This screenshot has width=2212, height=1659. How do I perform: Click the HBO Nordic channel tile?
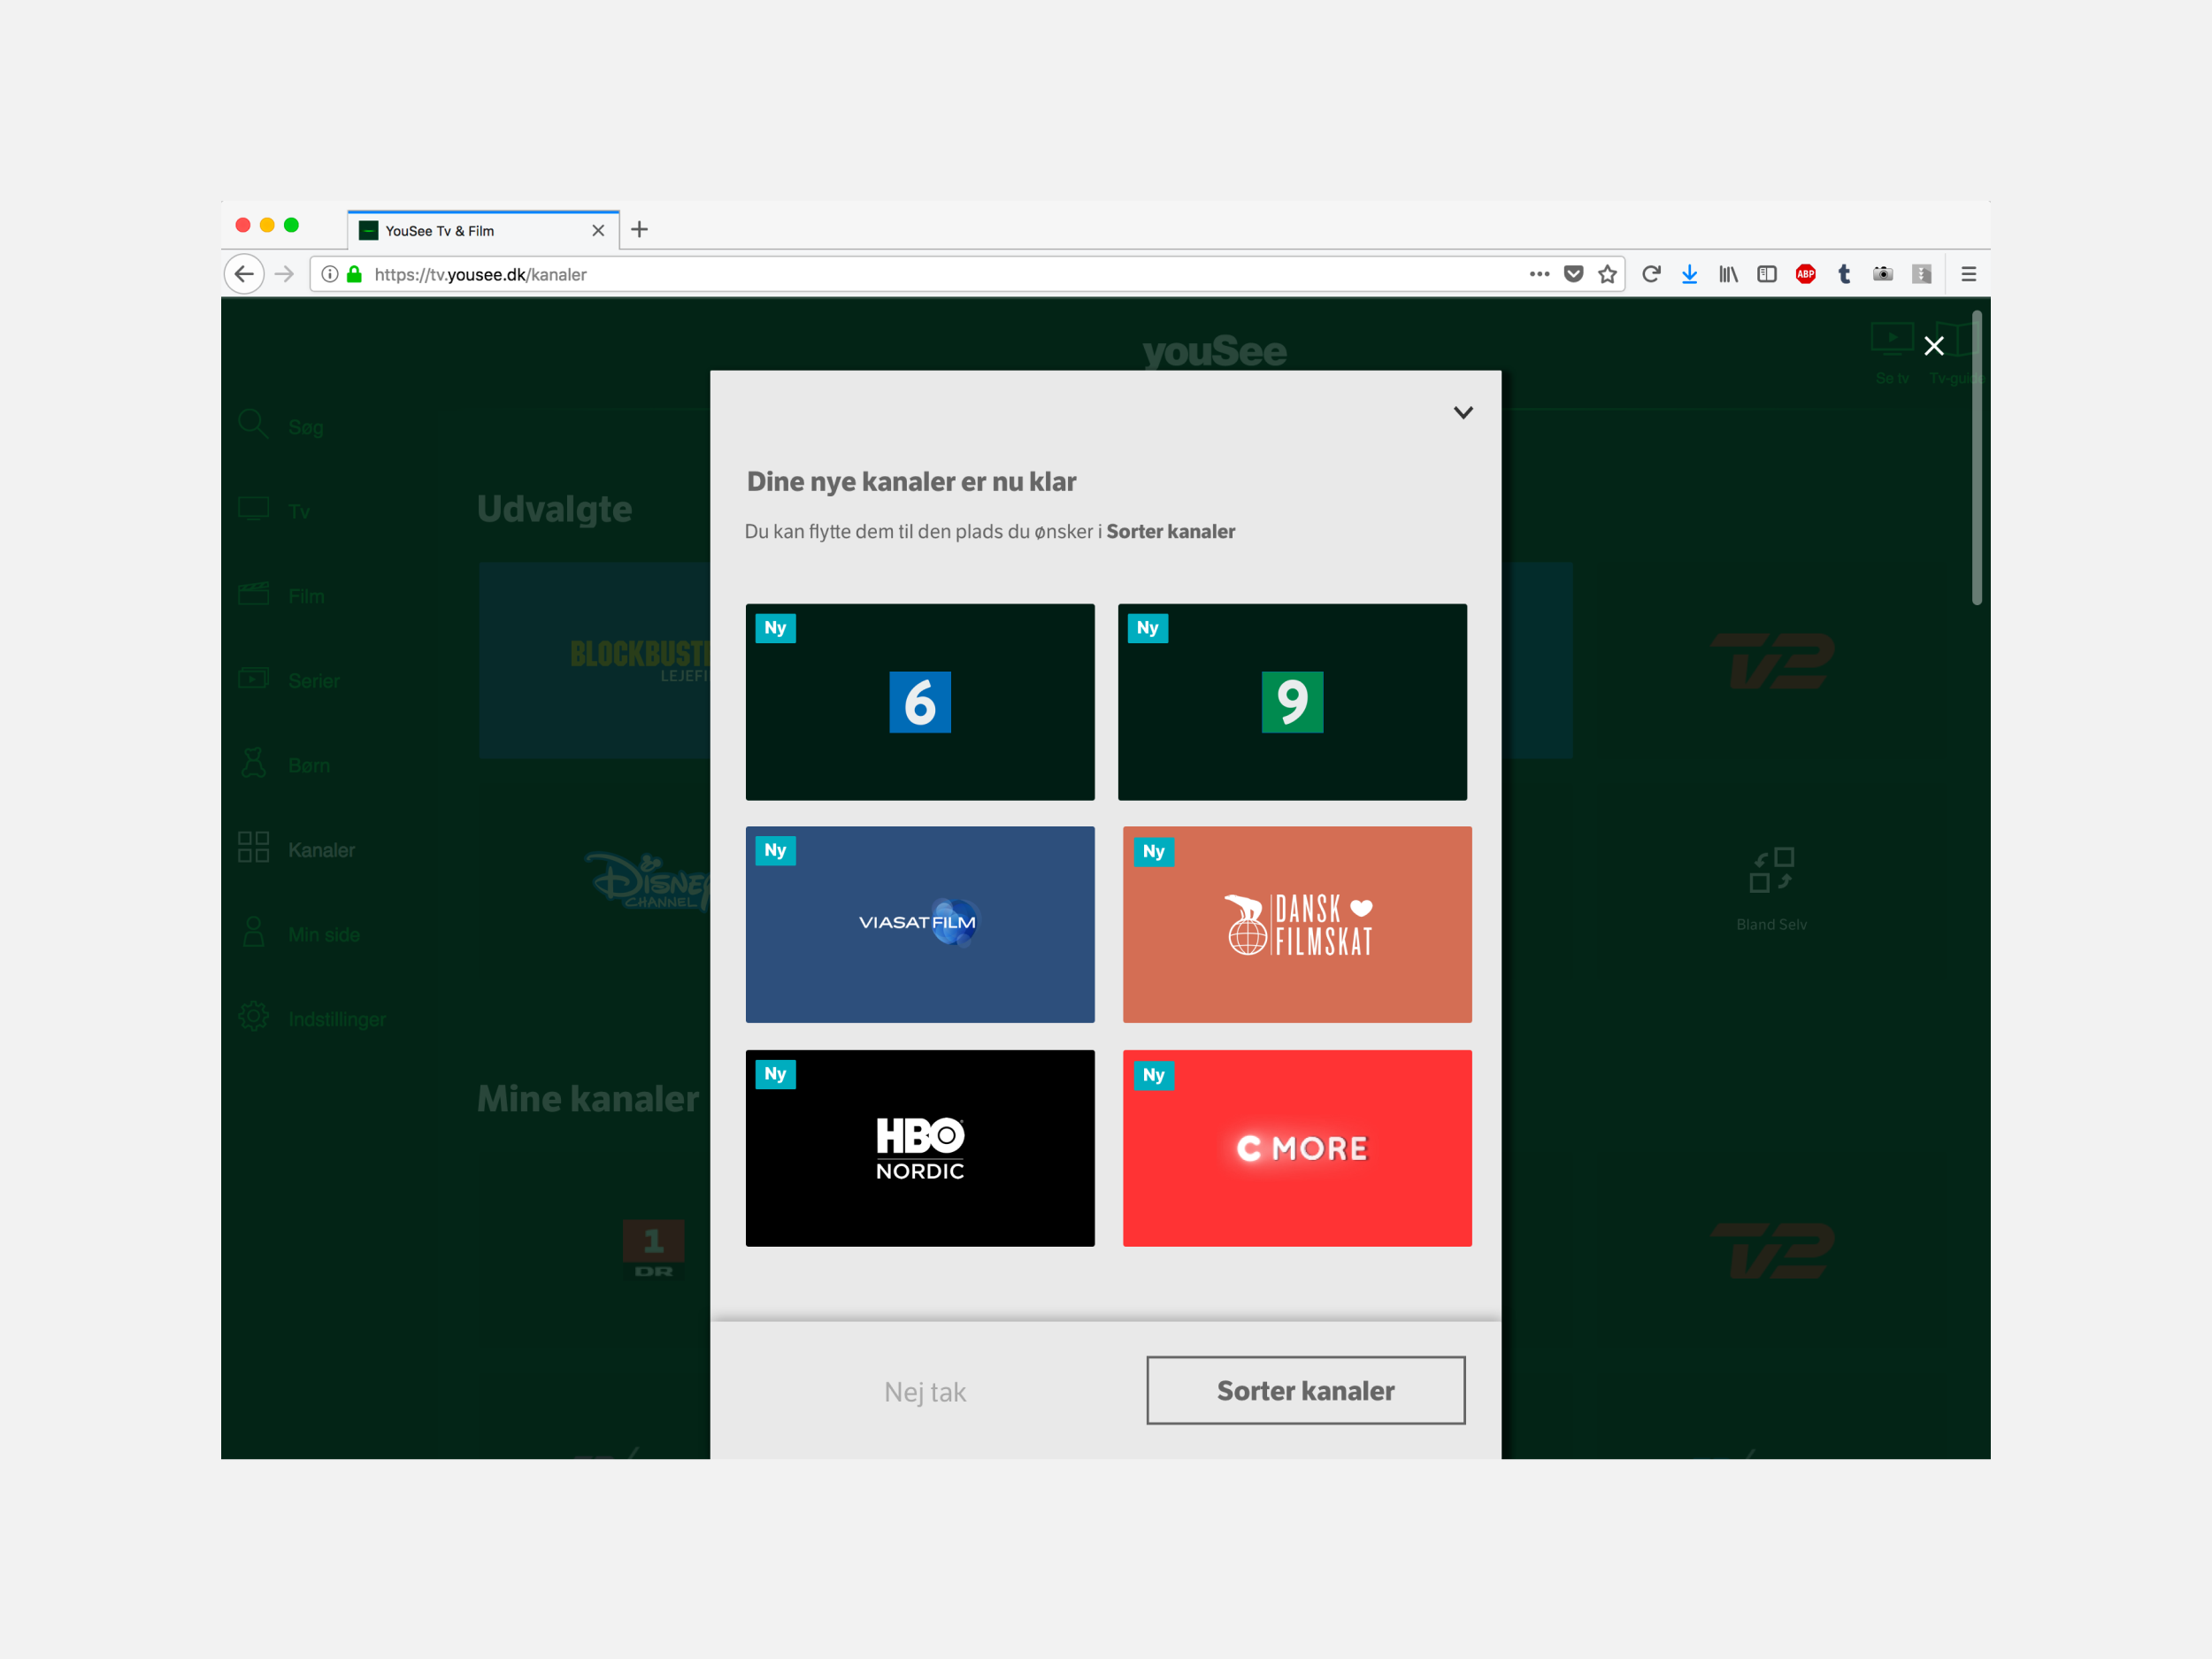coord(919,1147)
